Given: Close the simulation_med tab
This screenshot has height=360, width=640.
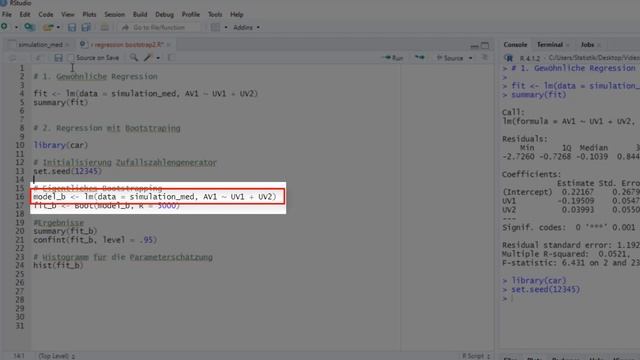Looking at the screenshot, I should (67, 44).
